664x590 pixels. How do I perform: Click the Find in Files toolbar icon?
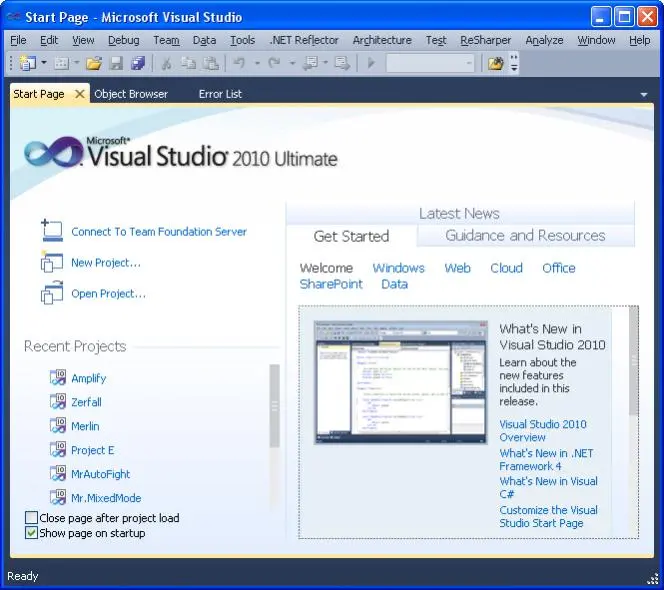(x=495, y=64)
